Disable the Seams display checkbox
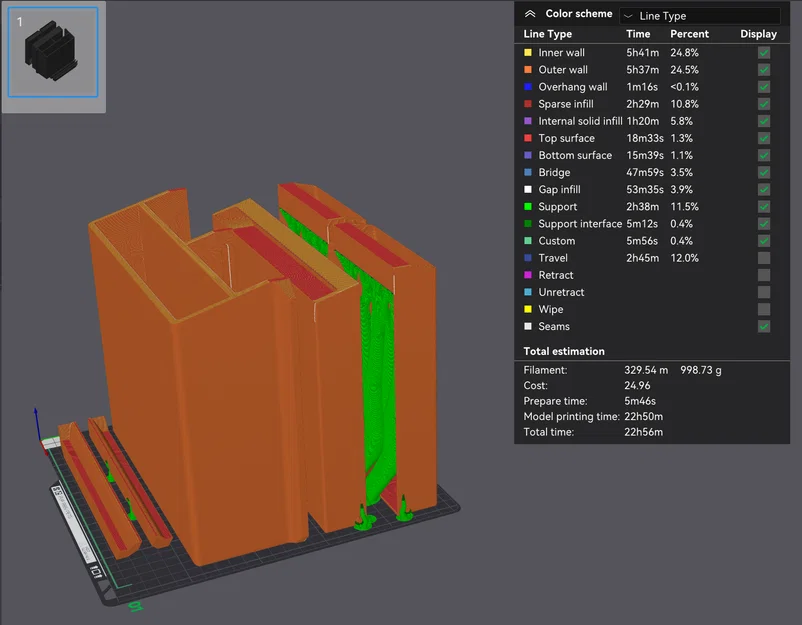The width and height of the screenshot is (802, 625). 764,326
